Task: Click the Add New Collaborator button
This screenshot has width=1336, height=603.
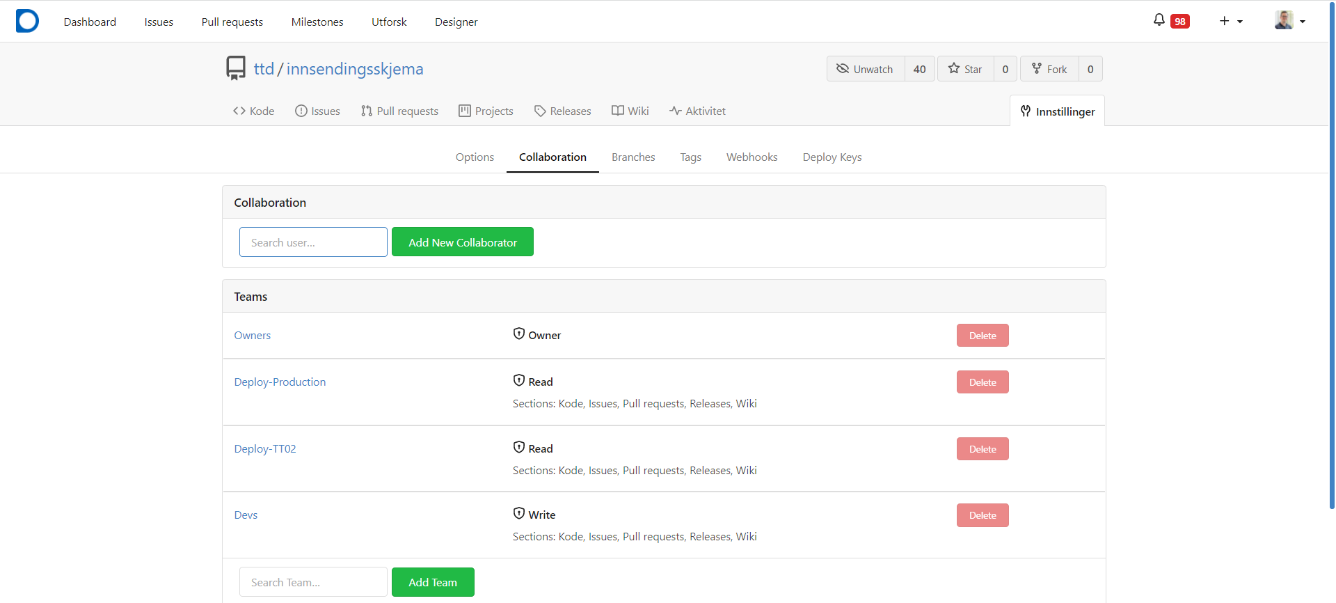Action: tap(462, 242)
